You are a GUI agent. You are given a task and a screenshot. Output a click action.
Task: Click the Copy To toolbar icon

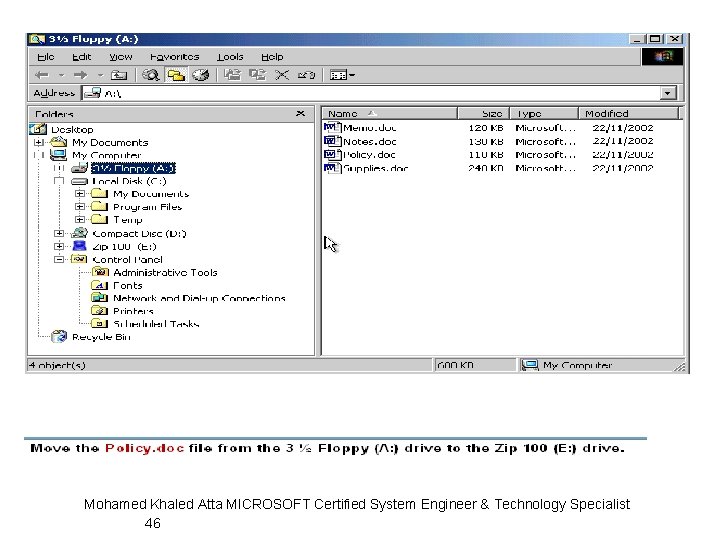tap(257, 75)
